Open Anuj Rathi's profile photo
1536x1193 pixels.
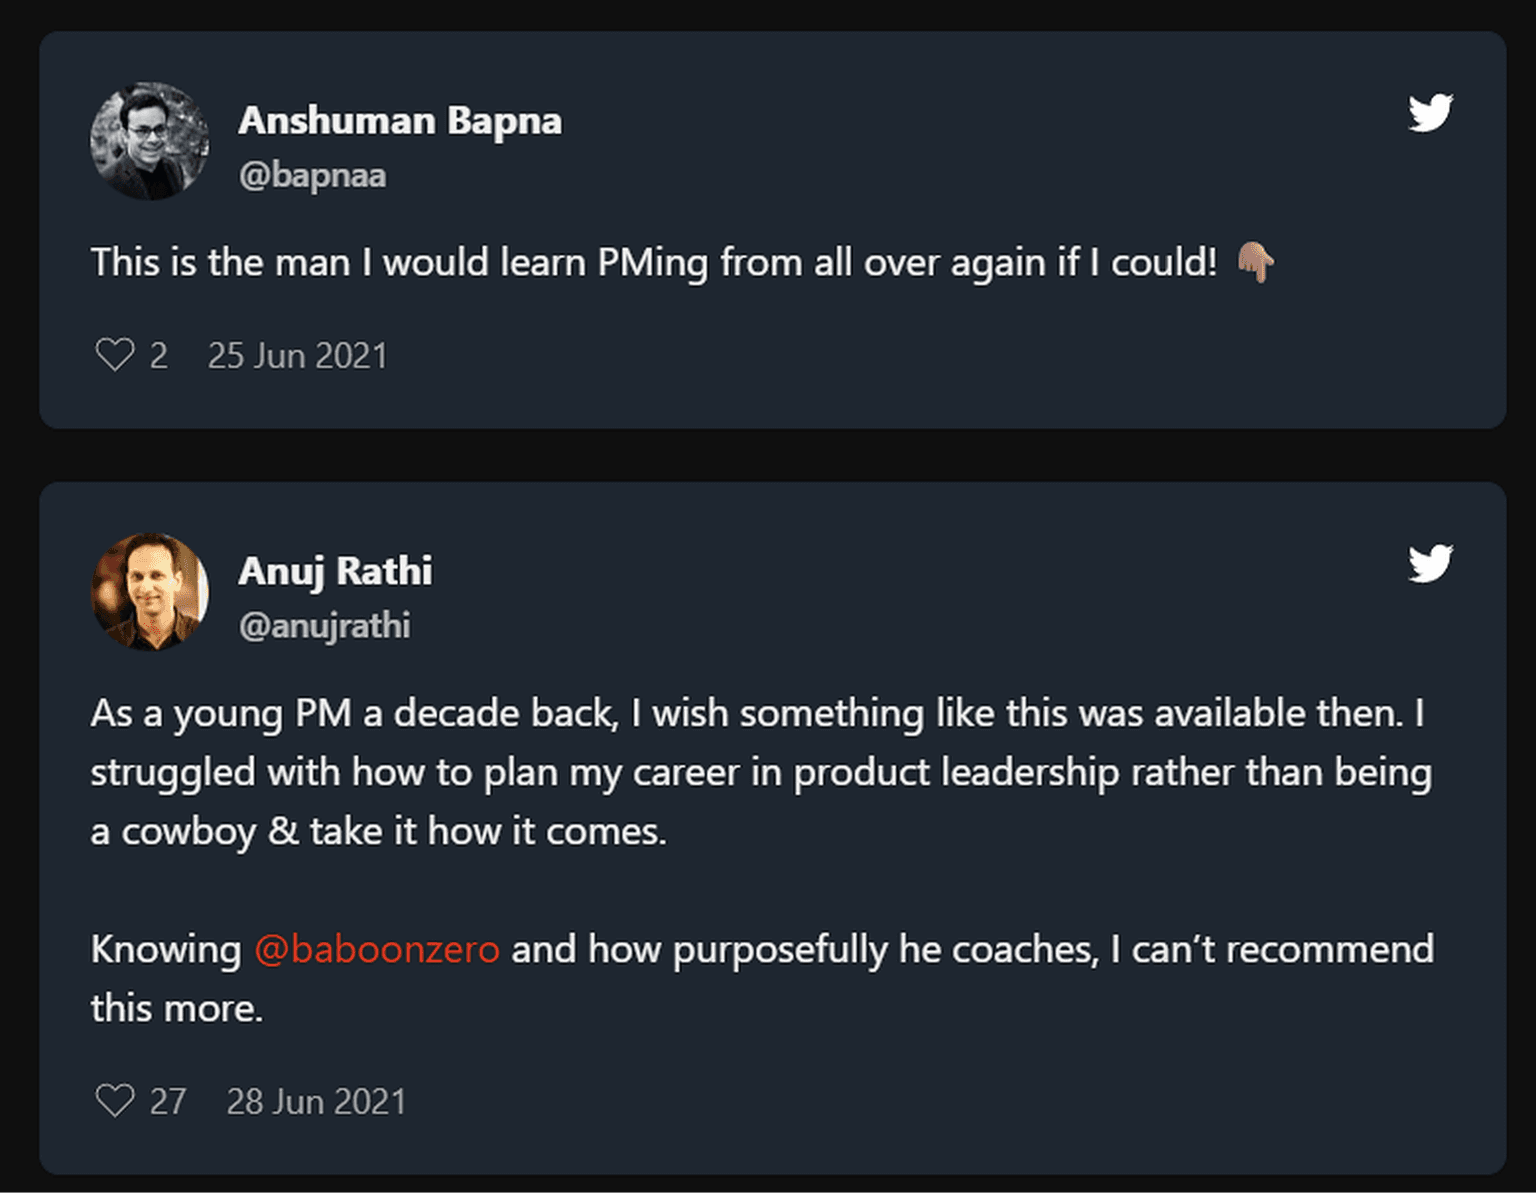coord(150,592)
